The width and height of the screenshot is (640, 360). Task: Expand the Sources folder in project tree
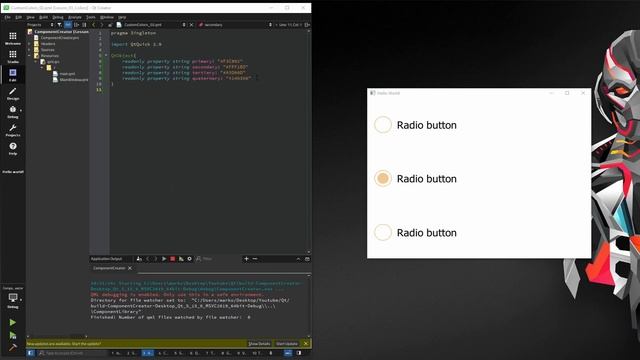(29, 50)
